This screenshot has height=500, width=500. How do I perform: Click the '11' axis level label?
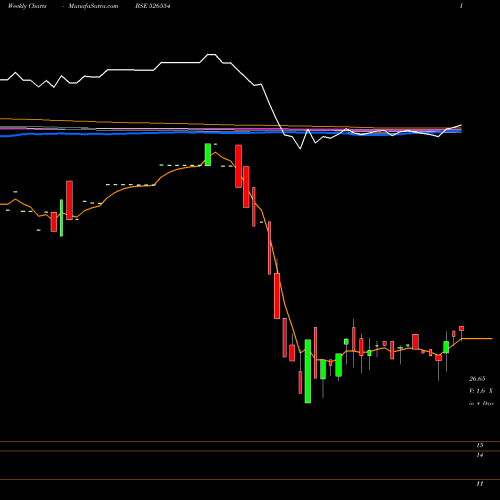[480, 484]
